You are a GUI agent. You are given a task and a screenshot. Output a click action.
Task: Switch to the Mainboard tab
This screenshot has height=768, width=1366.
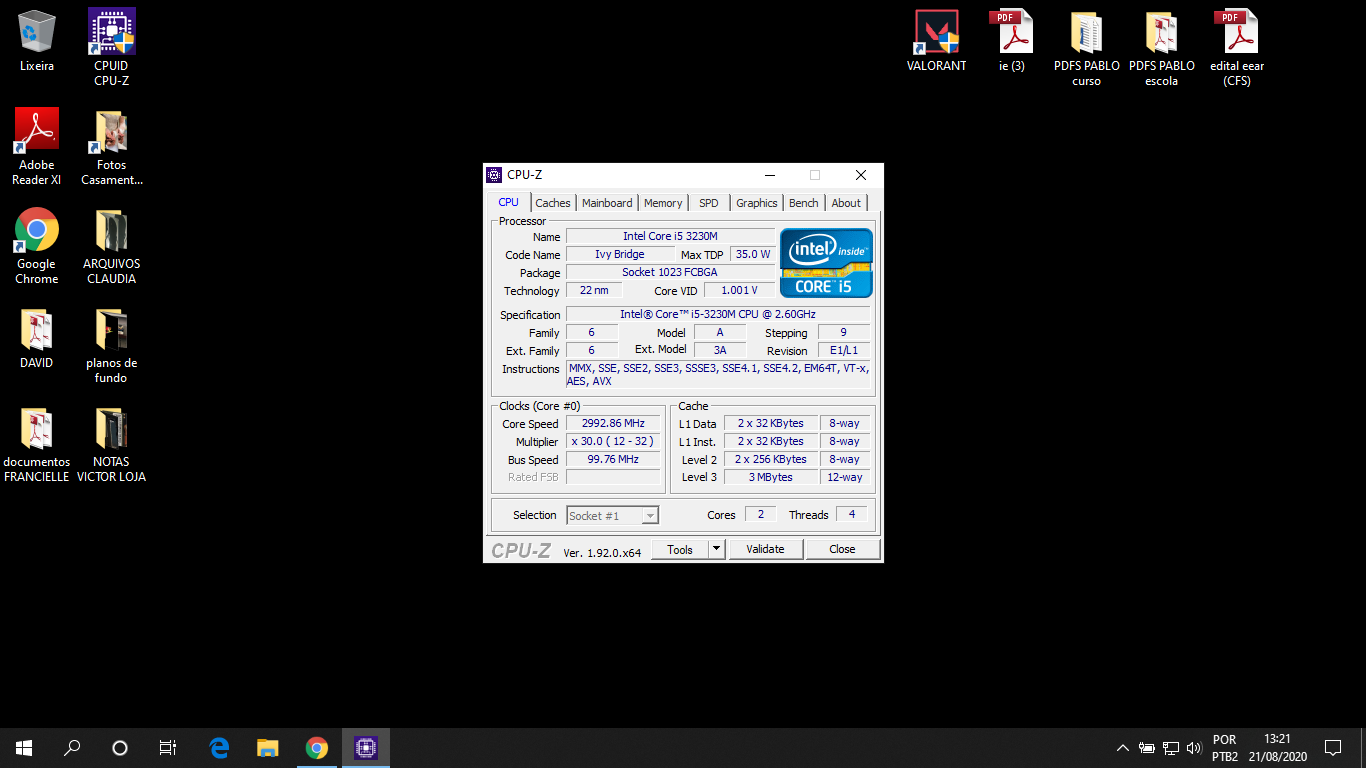(x=607, y=203)
